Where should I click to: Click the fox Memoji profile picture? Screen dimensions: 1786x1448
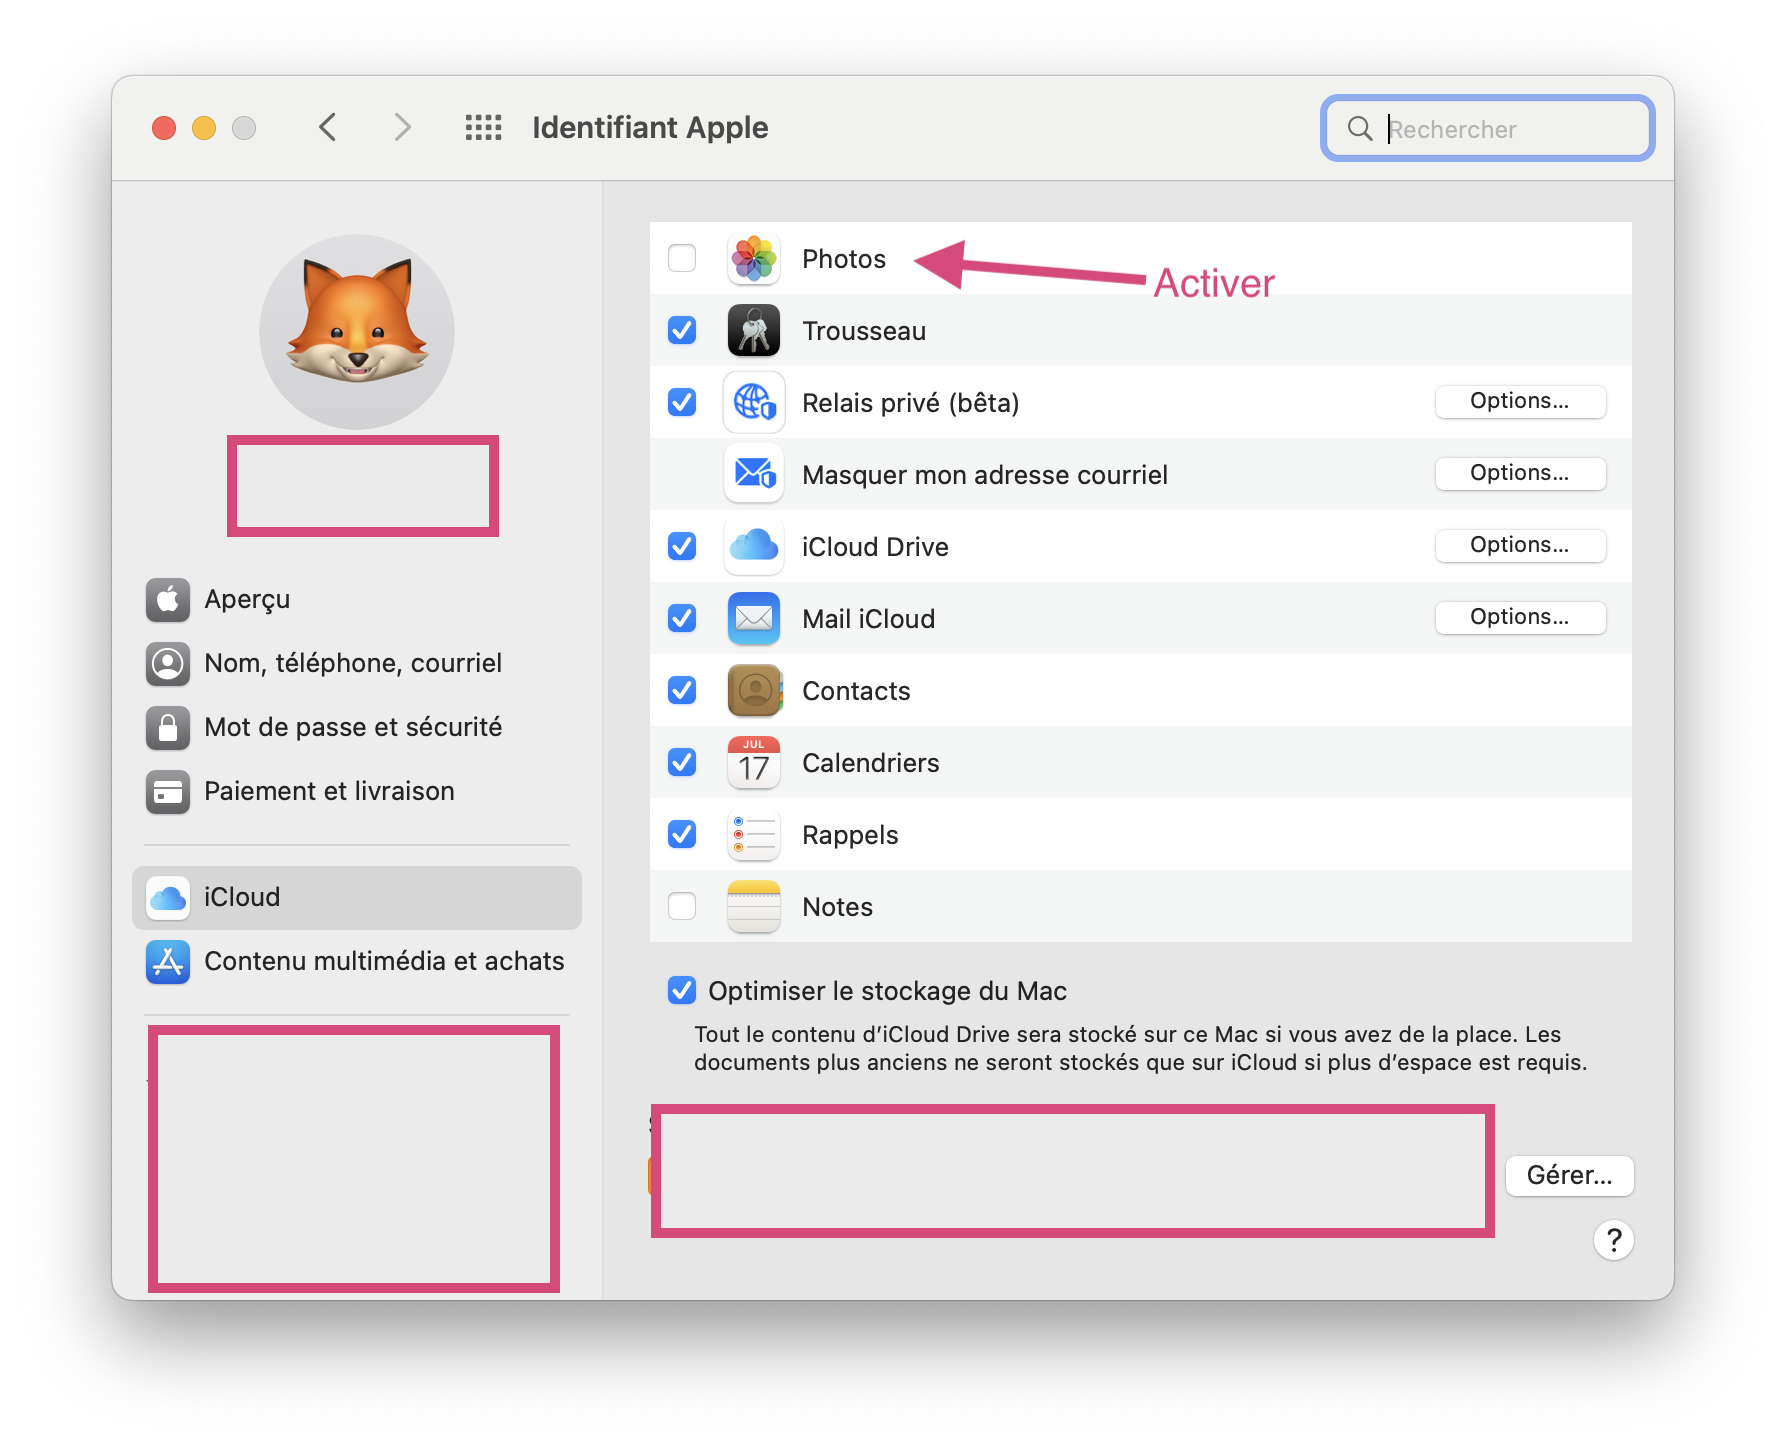point(357,332)
